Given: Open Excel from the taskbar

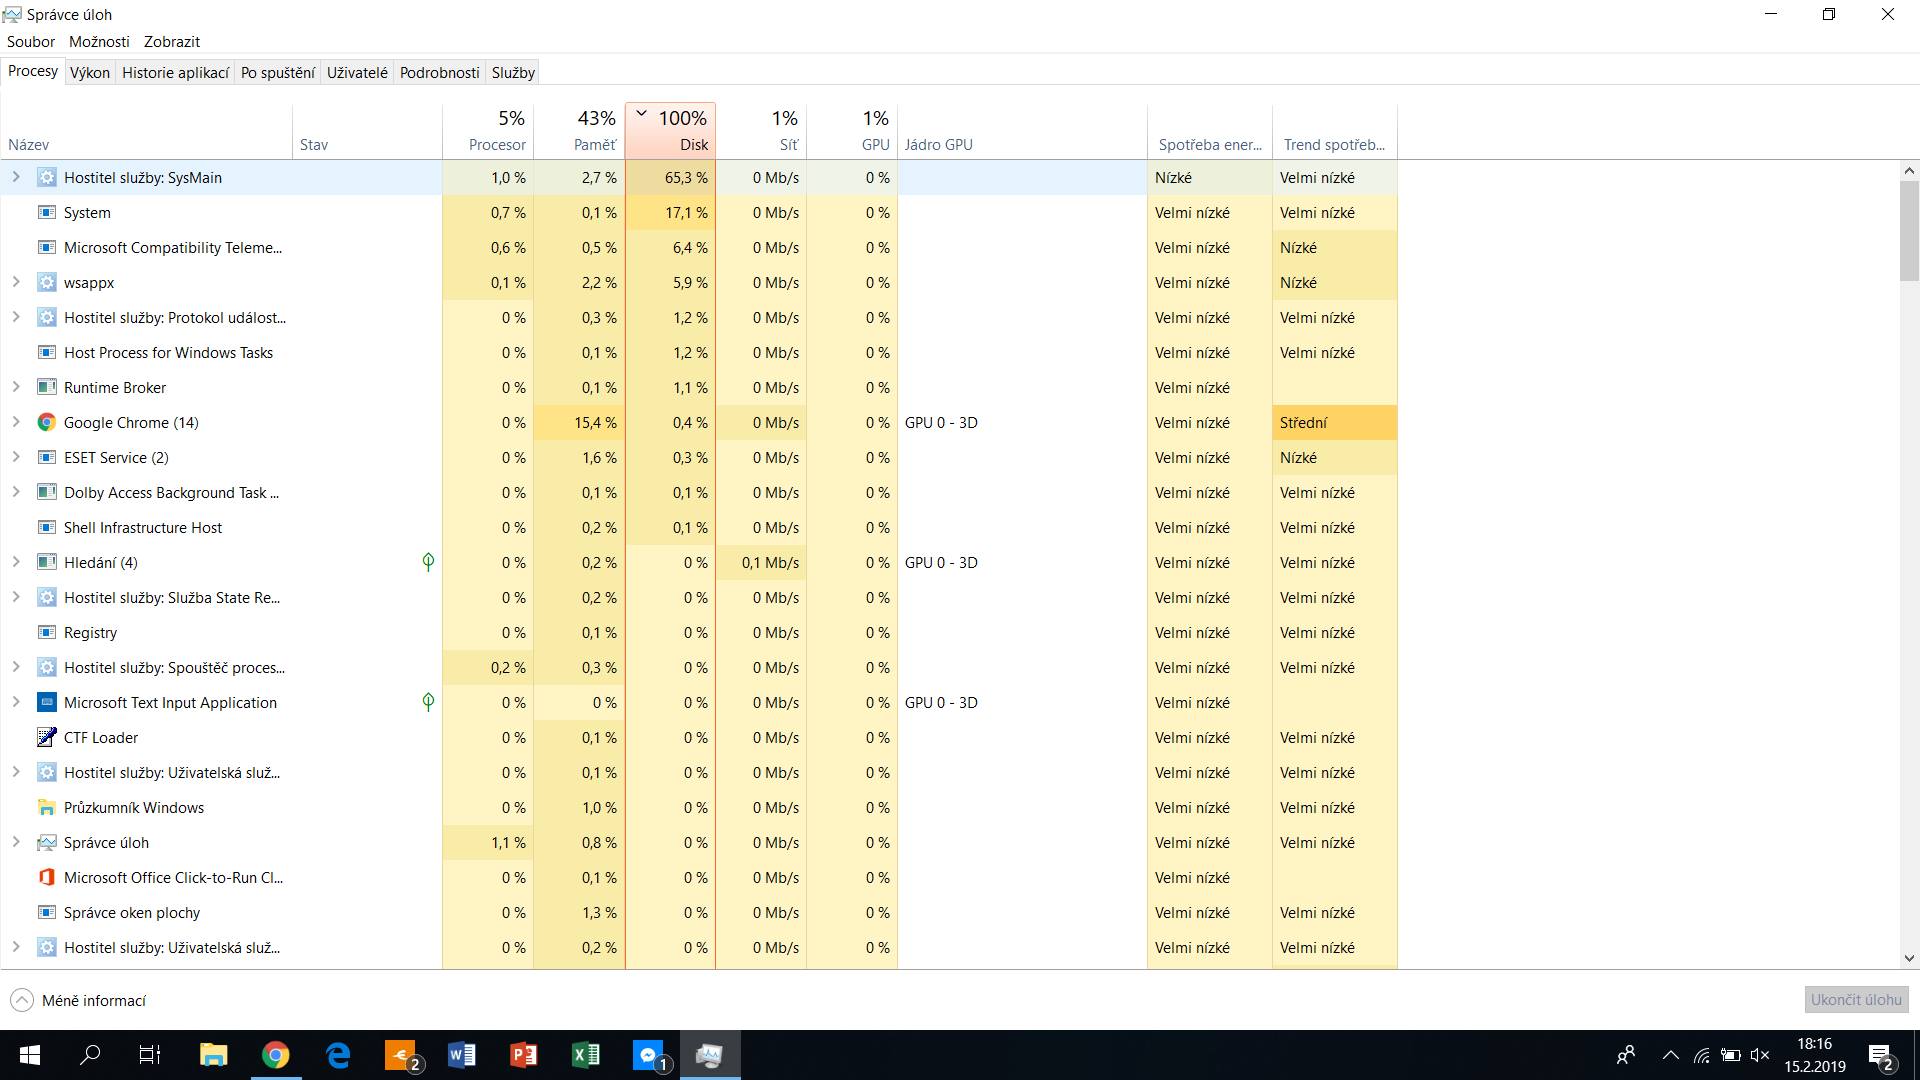Looking at the screenshot, I should tap(585, 1055).
